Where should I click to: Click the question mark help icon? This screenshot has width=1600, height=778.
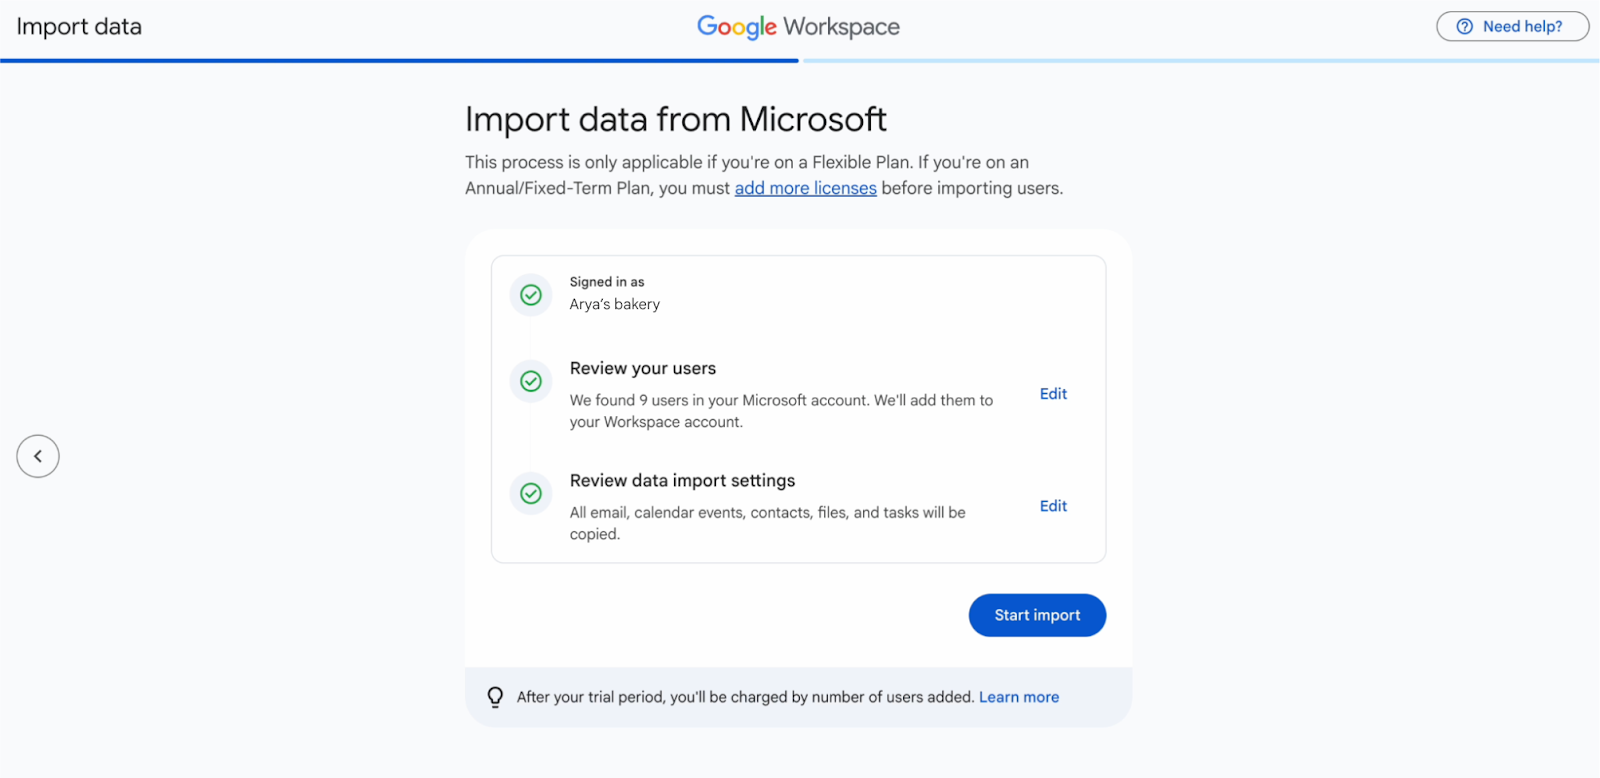[x=1465, y=27]
